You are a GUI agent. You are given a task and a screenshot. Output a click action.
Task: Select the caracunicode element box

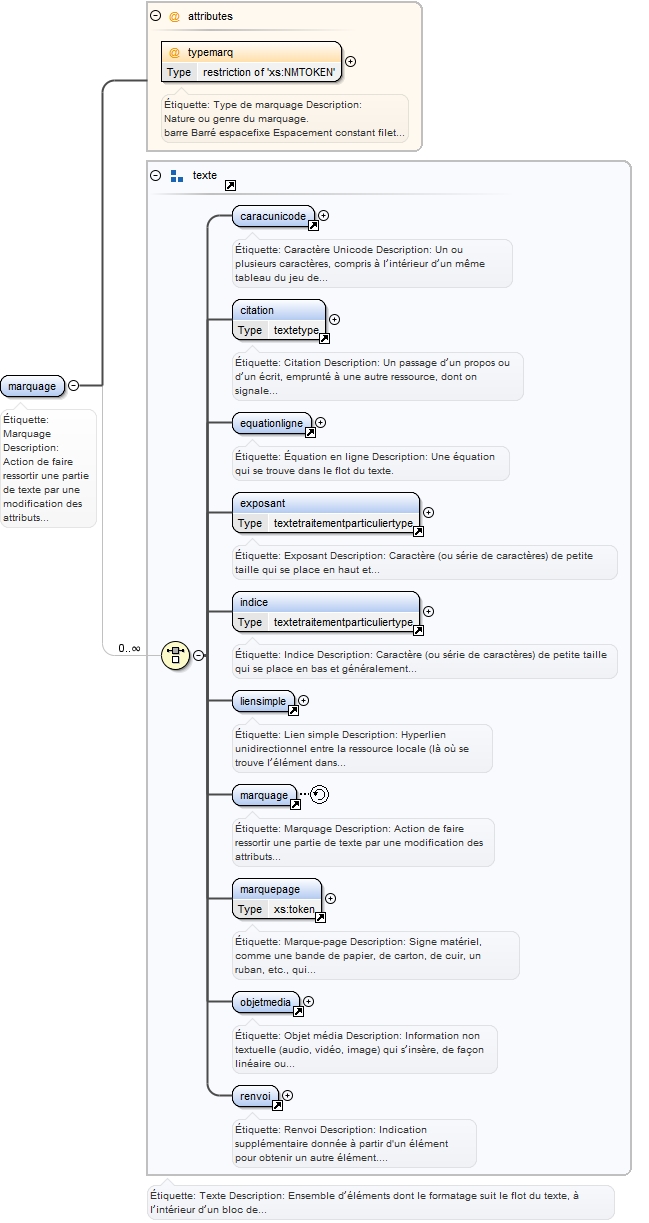(x=273, y=216)
